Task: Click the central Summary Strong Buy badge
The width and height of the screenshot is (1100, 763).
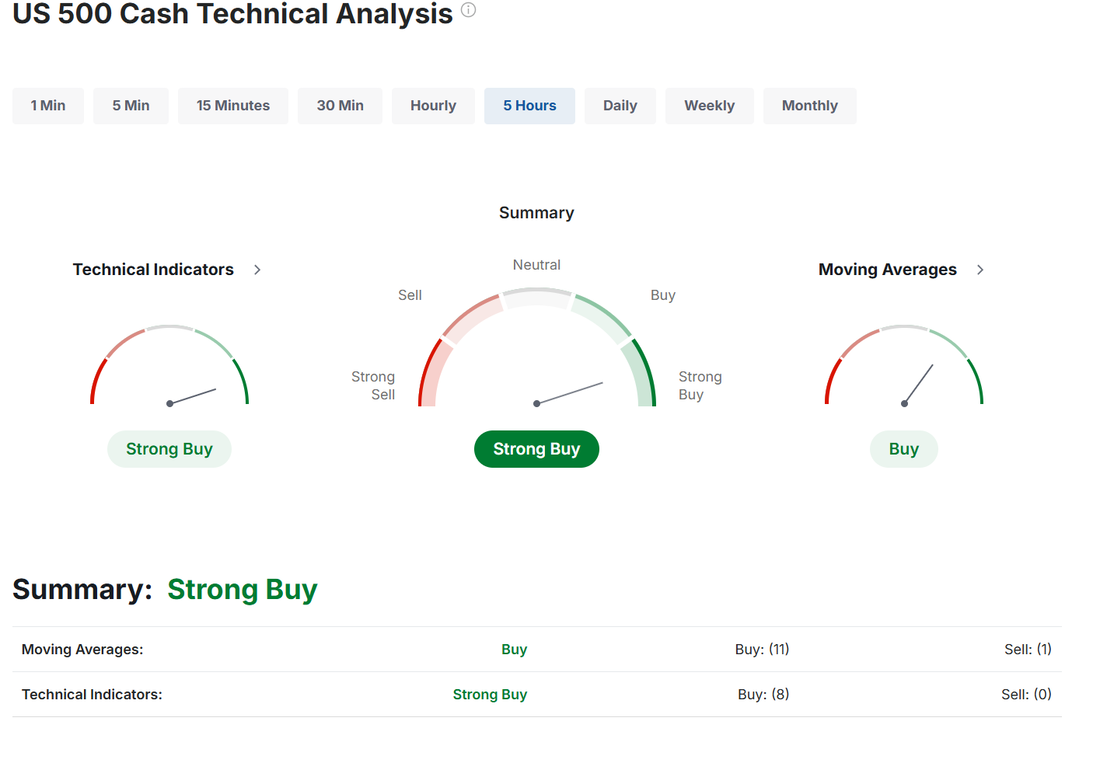Action: pyautogui.click(x=536, y=449)
